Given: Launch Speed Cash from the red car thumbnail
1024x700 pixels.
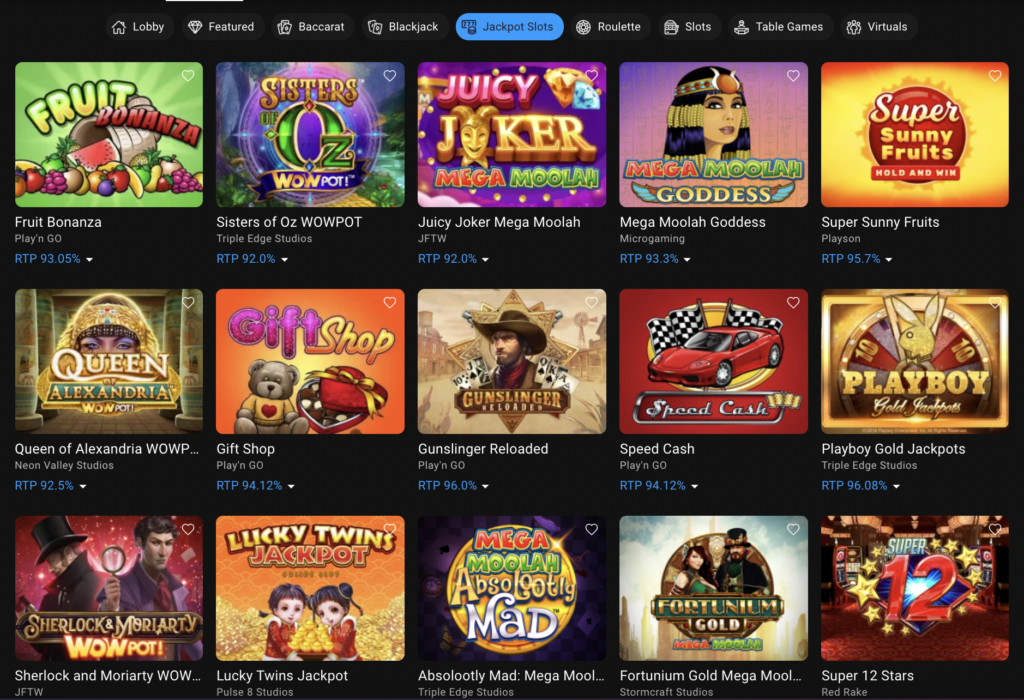Looking at the screenshot, I should pyautogui.click(x=714, y=361).
